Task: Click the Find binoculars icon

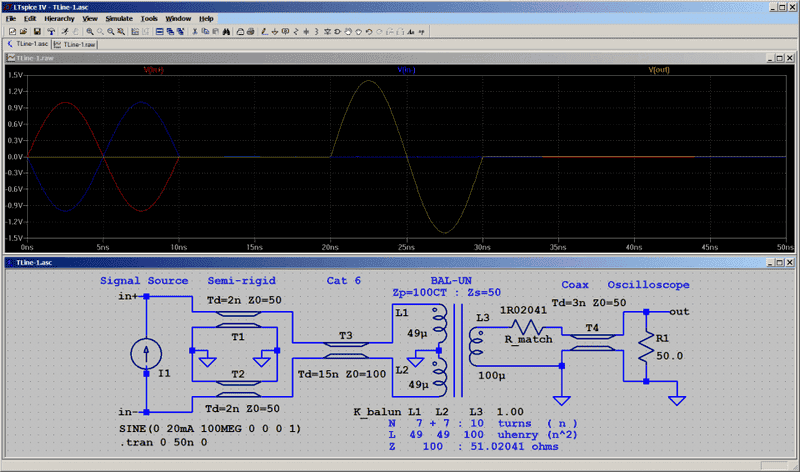Action: point(226,32)
